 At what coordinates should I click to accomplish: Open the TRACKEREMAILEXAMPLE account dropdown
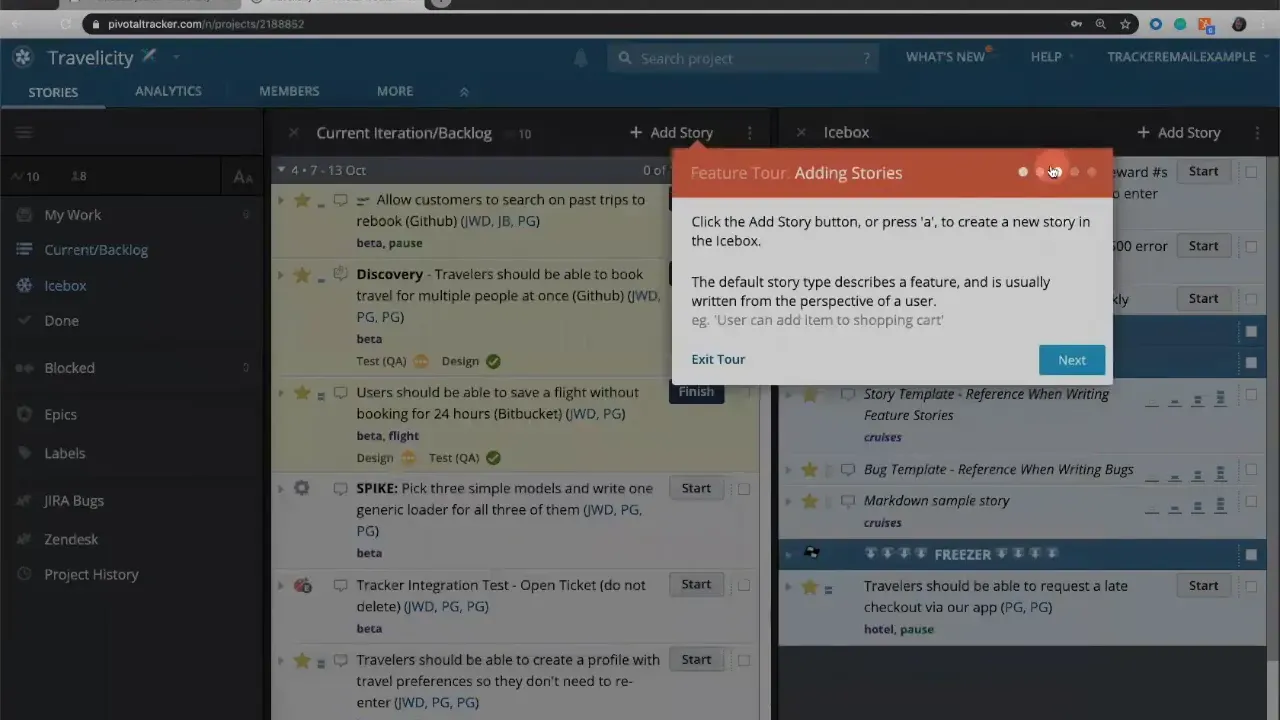(1181, 57)
